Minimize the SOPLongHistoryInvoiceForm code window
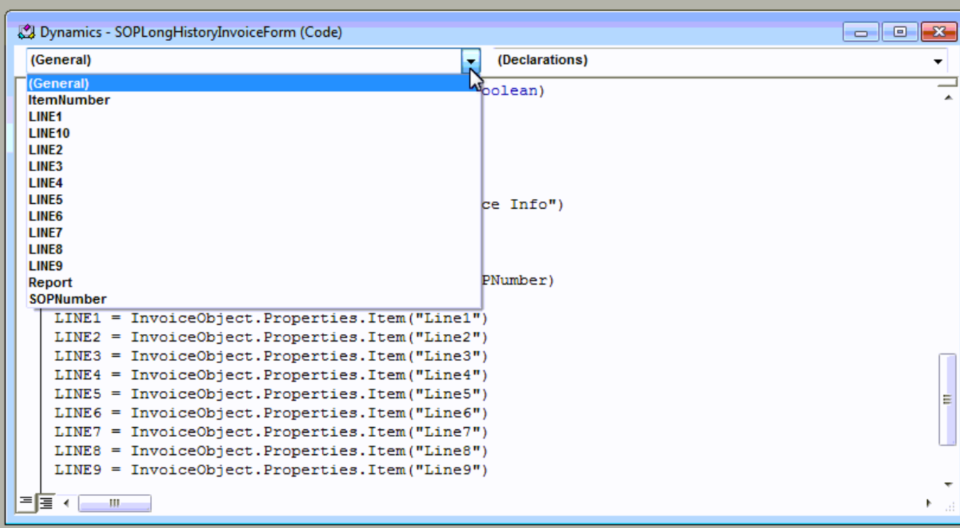Screen dimensions: 960x528 click(x=861, y=32)
